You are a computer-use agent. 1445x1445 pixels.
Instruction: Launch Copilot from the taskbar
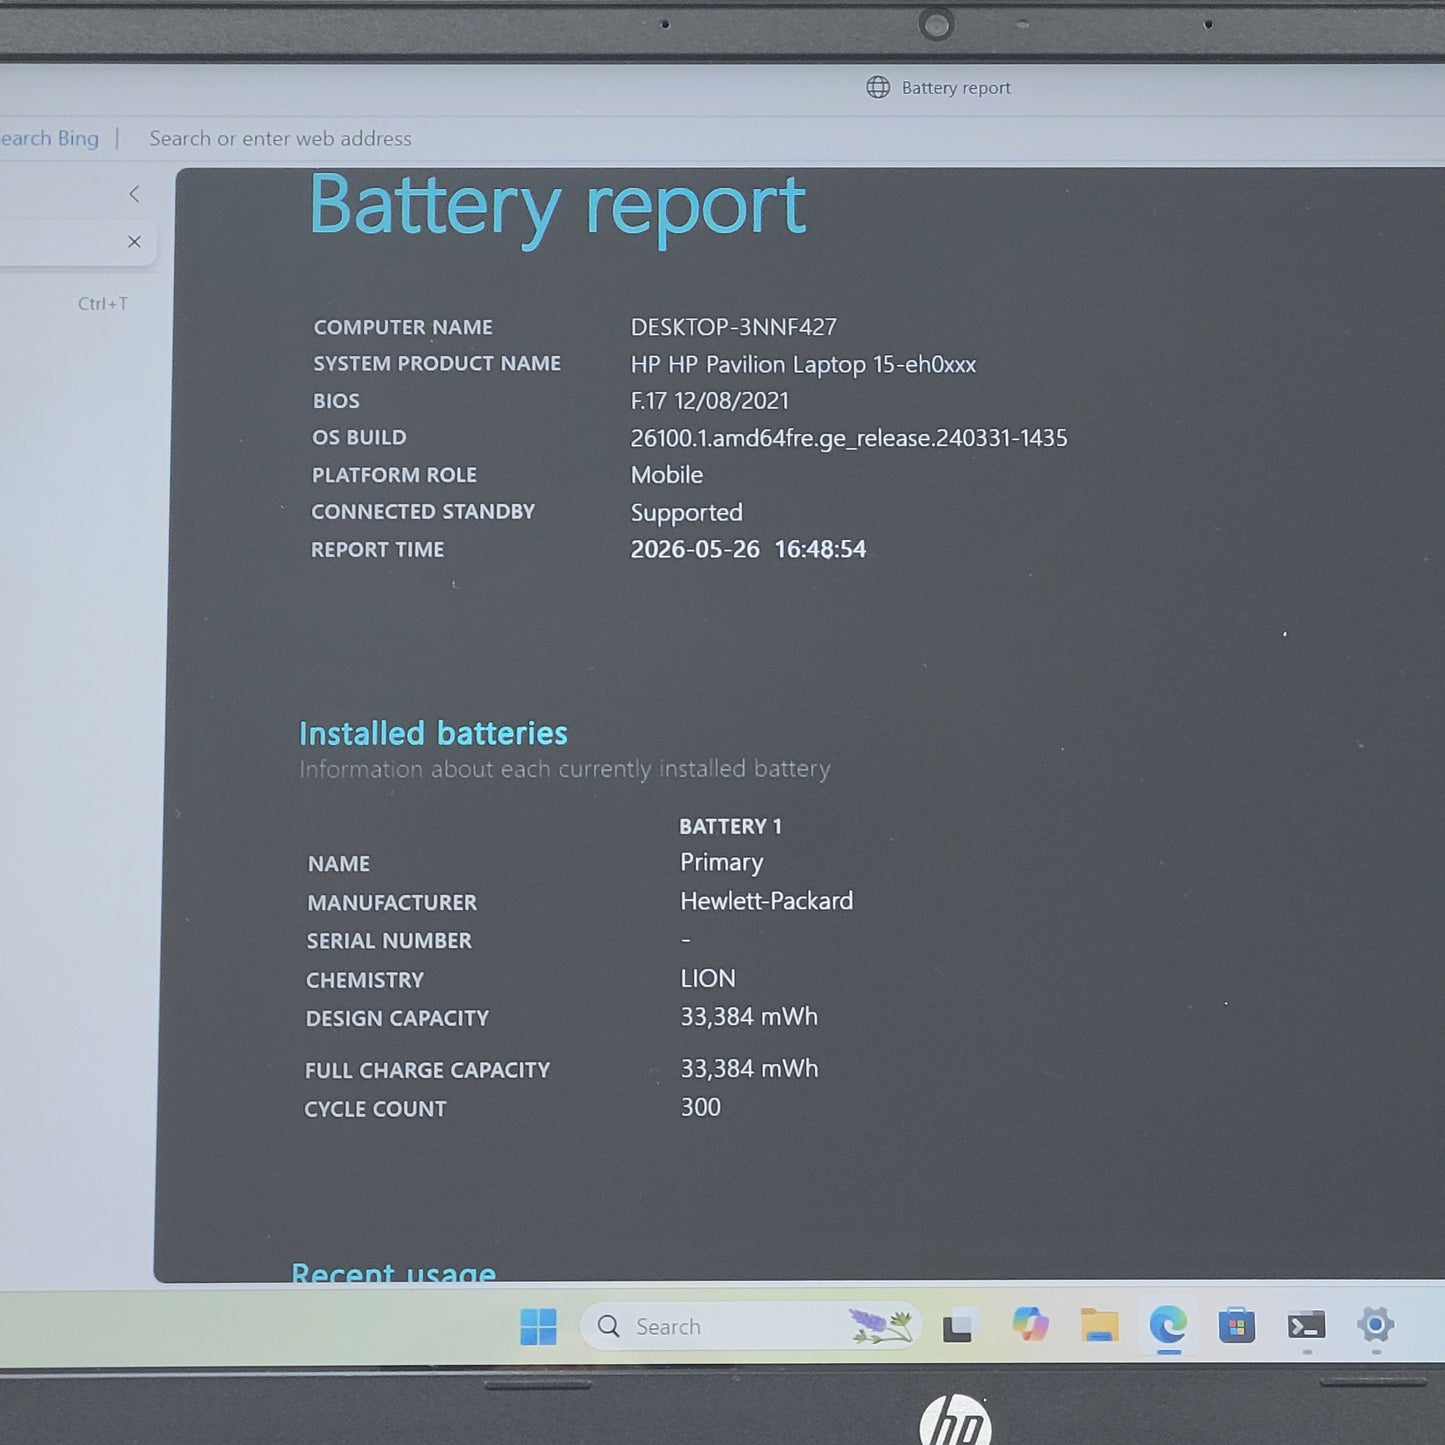click(1030, 1325)
